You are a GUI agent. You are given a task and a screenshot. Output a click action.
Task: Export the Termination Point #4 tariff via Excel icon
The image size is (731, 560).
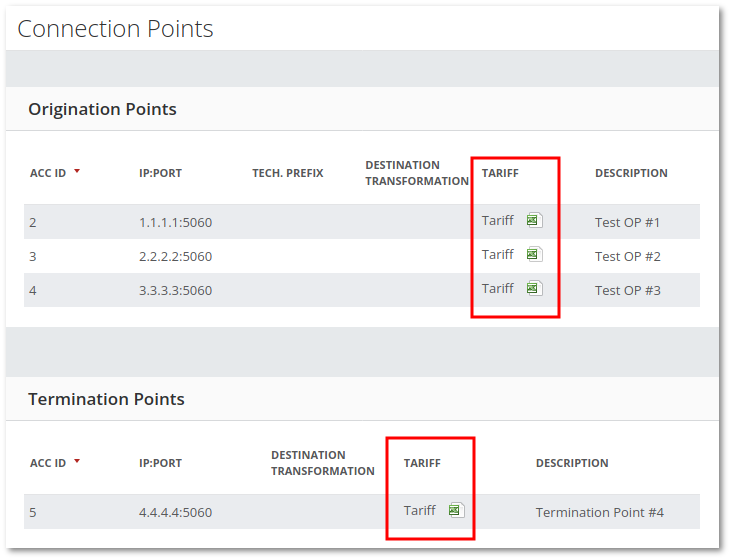pyautogui.click(x=456, y=511)
